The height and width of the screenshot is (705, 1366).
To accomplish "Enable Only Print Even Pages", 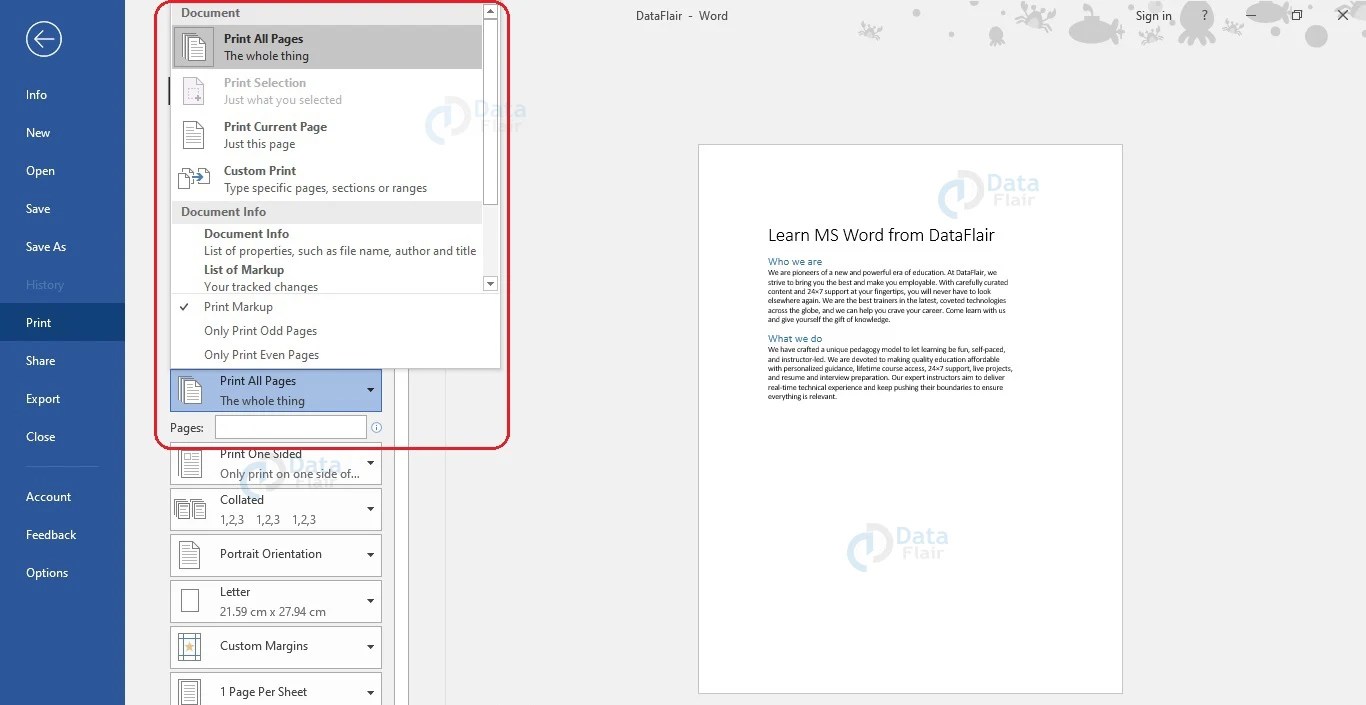I will [262, 354].
